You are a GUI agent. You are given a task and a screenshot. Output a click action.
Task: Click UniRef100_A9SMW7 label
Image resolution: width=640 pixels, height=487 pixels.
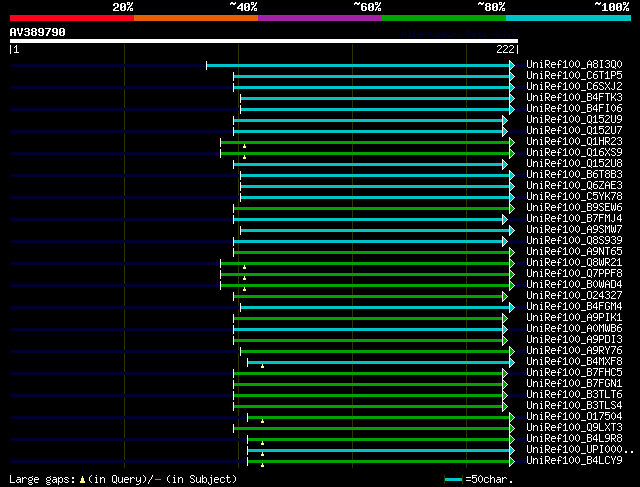(574, 230)
